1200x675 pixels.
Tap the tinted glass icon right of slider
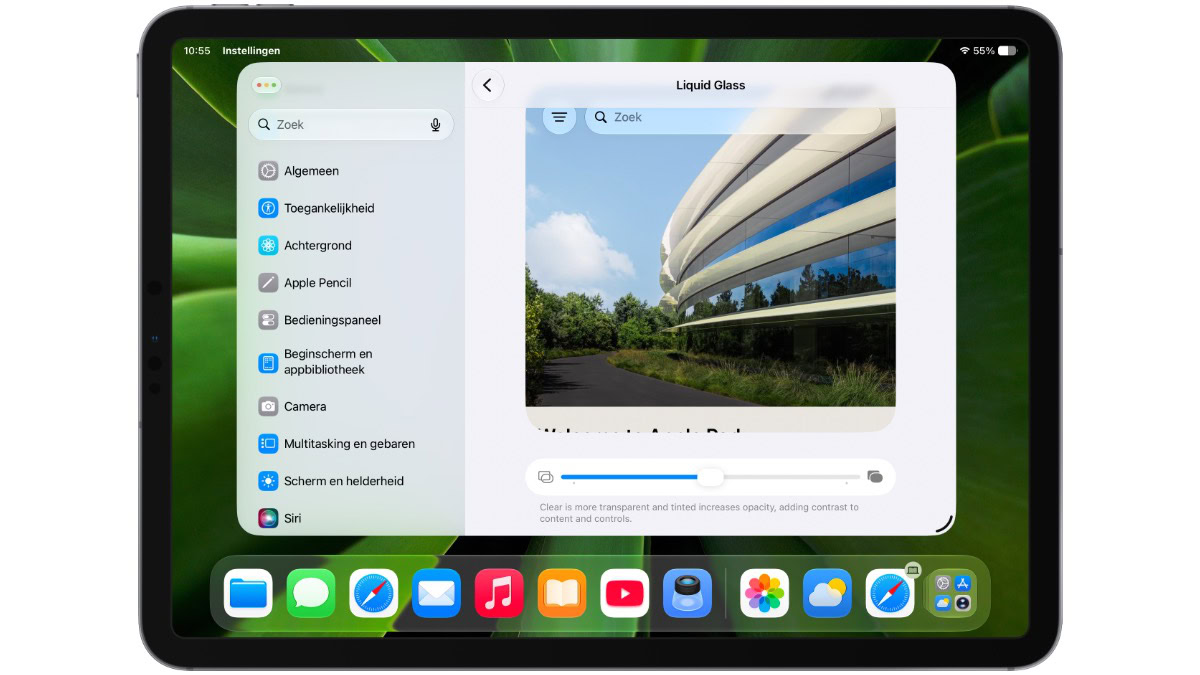(875, 477)
